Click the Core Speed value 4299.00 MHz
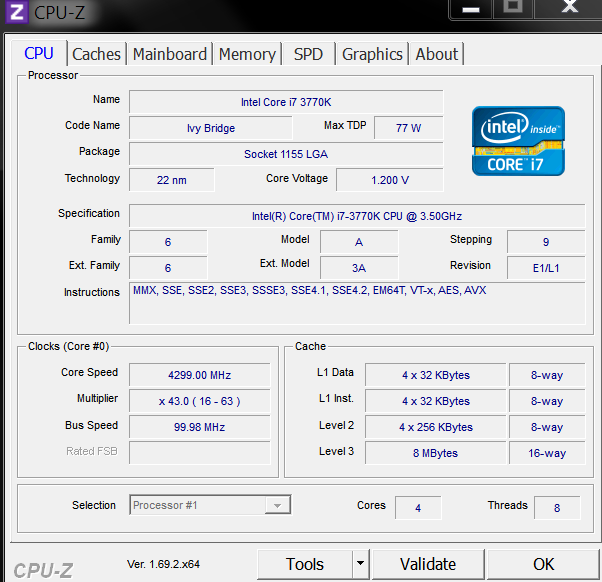Viewport: 602px width, 582px height. coord(200,375)
